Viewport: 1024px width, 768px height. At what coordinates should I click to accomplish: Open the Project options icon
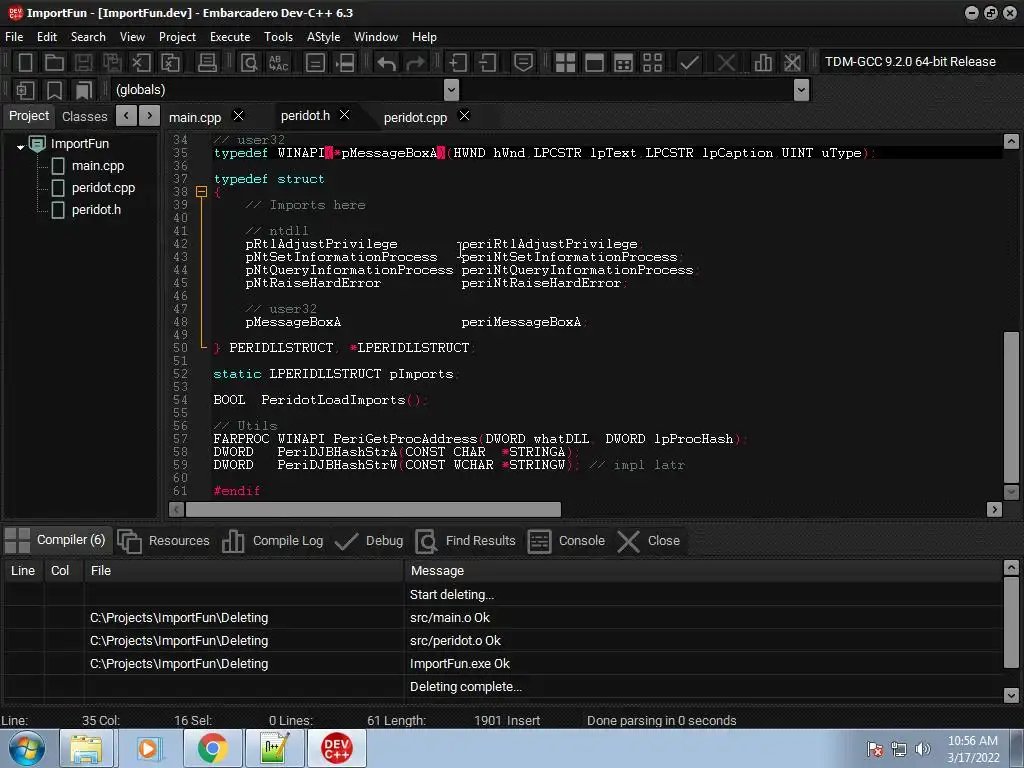pyautogui.click(x=523, y=63)
